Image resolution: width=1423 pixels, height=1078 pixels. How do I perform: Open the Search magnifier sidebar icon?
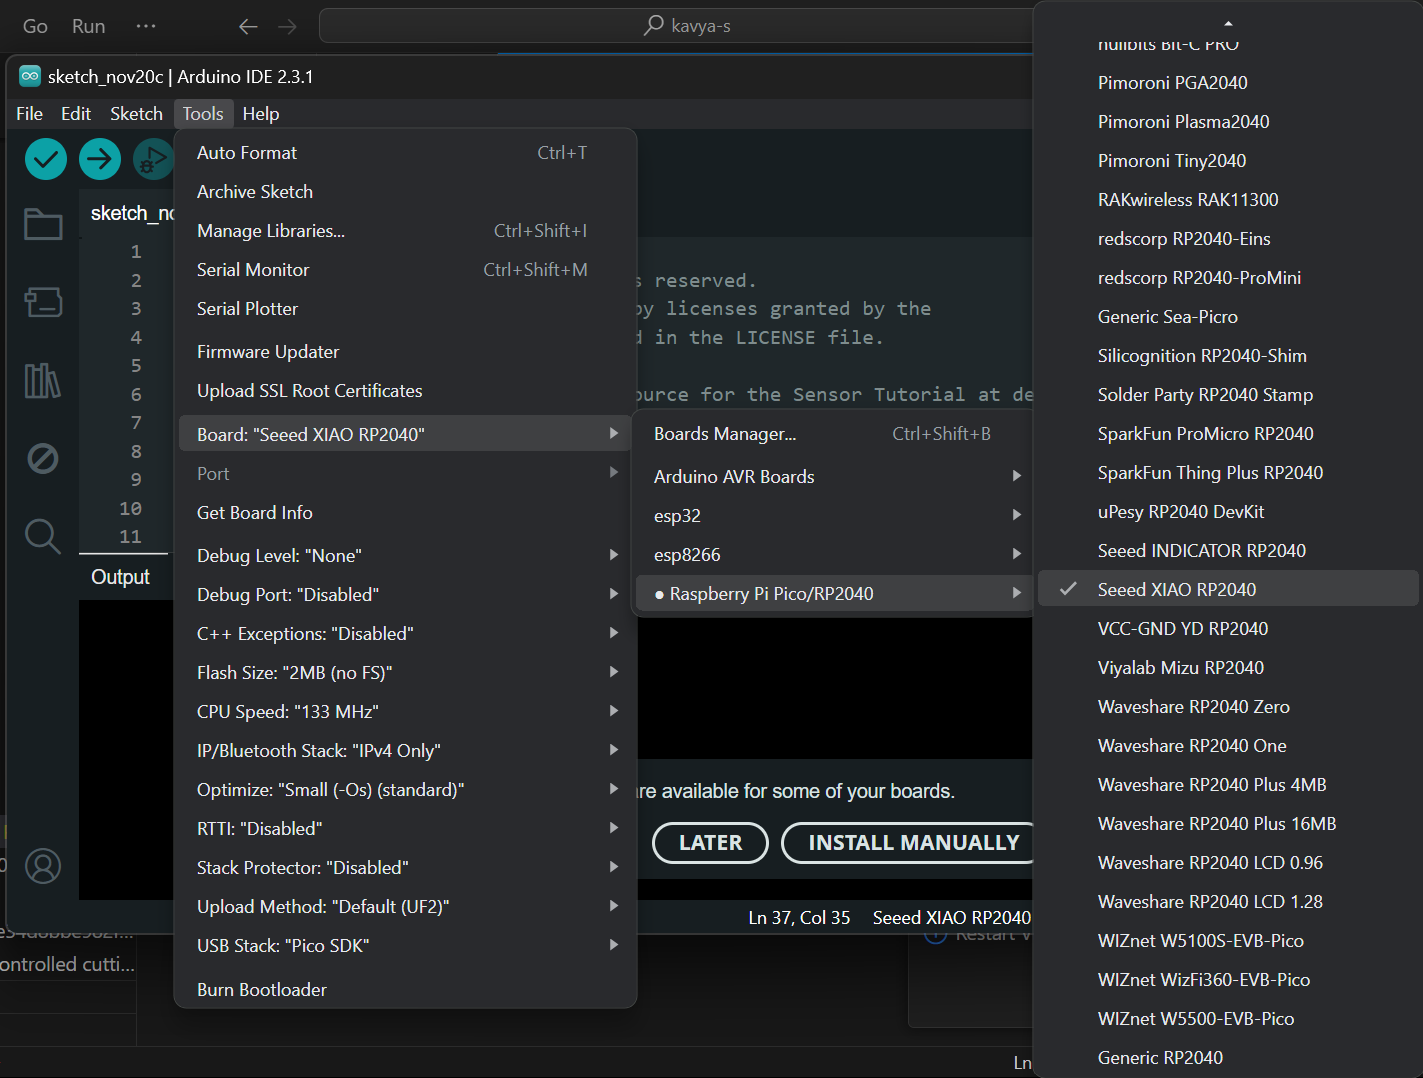(43, 536)
